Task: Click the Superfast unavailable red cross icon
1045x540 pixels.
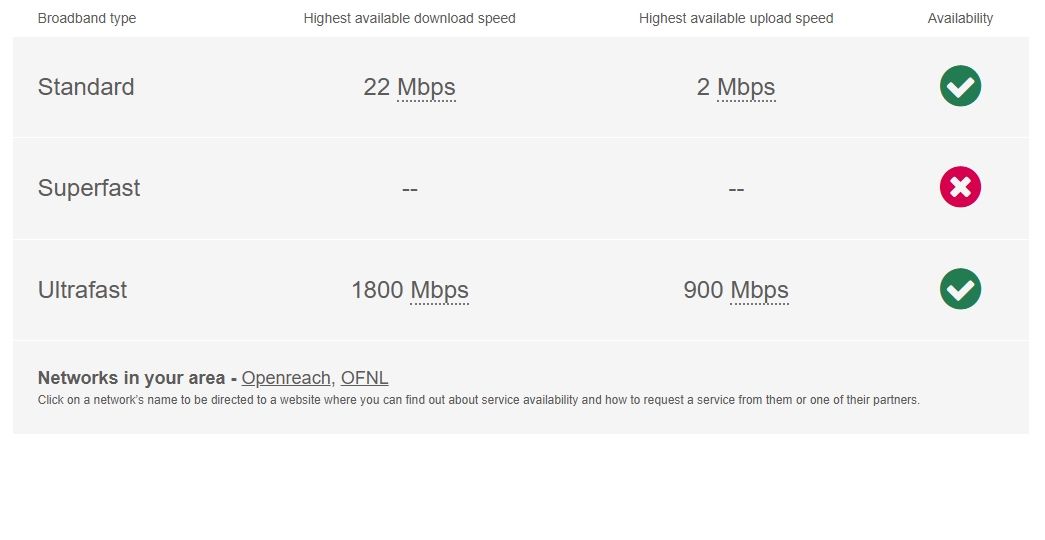Action: 960,187
